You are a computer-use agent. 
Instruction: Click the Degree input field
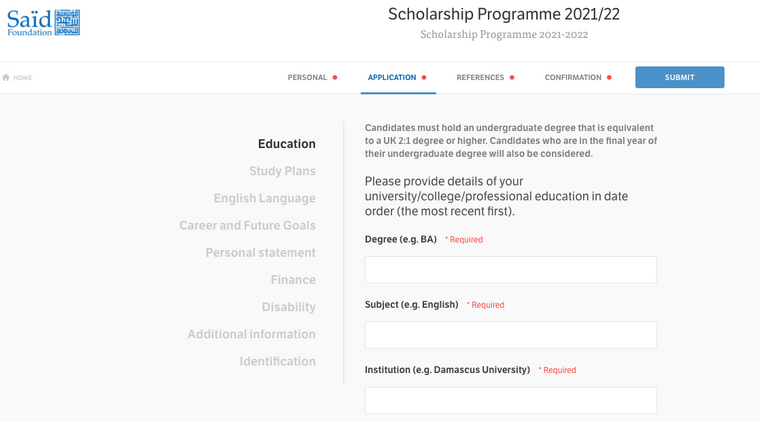click(510, 270)
